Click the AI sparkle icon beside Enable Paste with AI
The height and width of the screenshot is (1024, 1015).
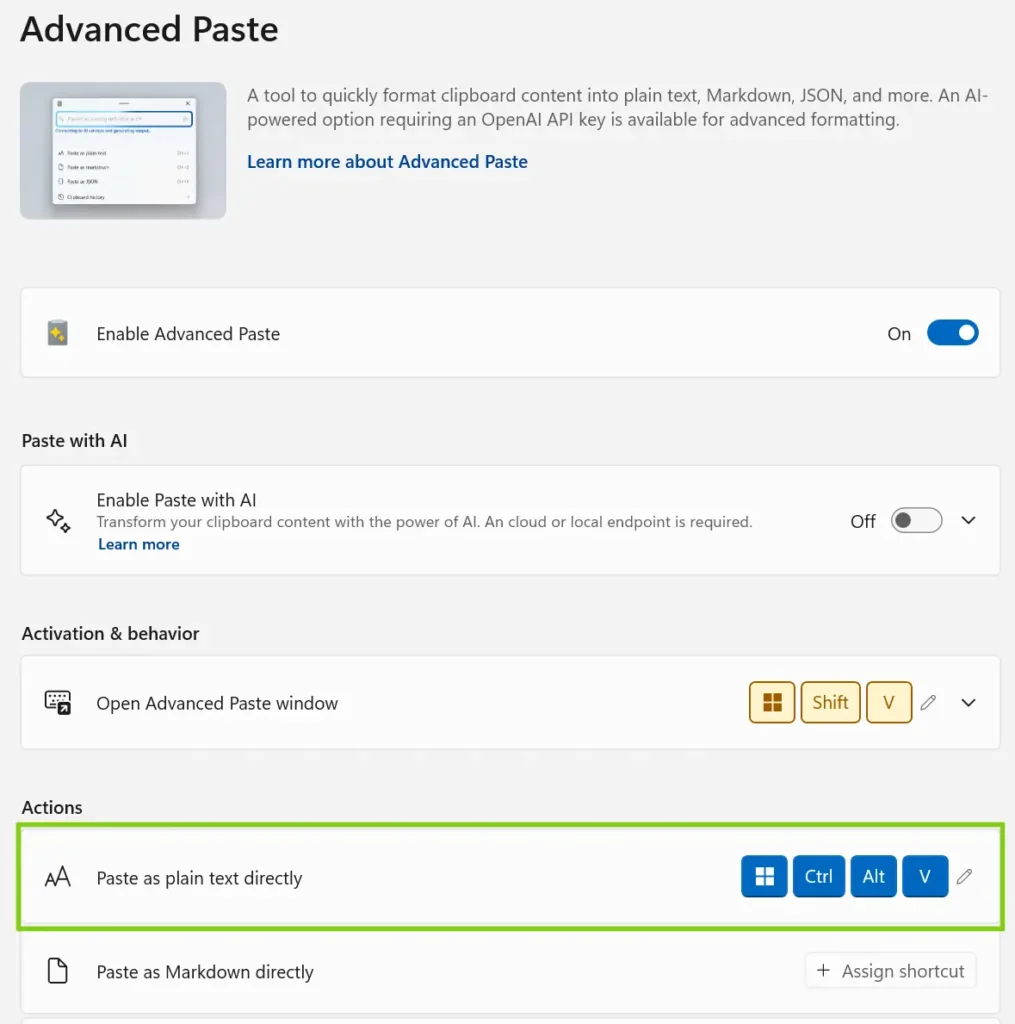(58, 520)
